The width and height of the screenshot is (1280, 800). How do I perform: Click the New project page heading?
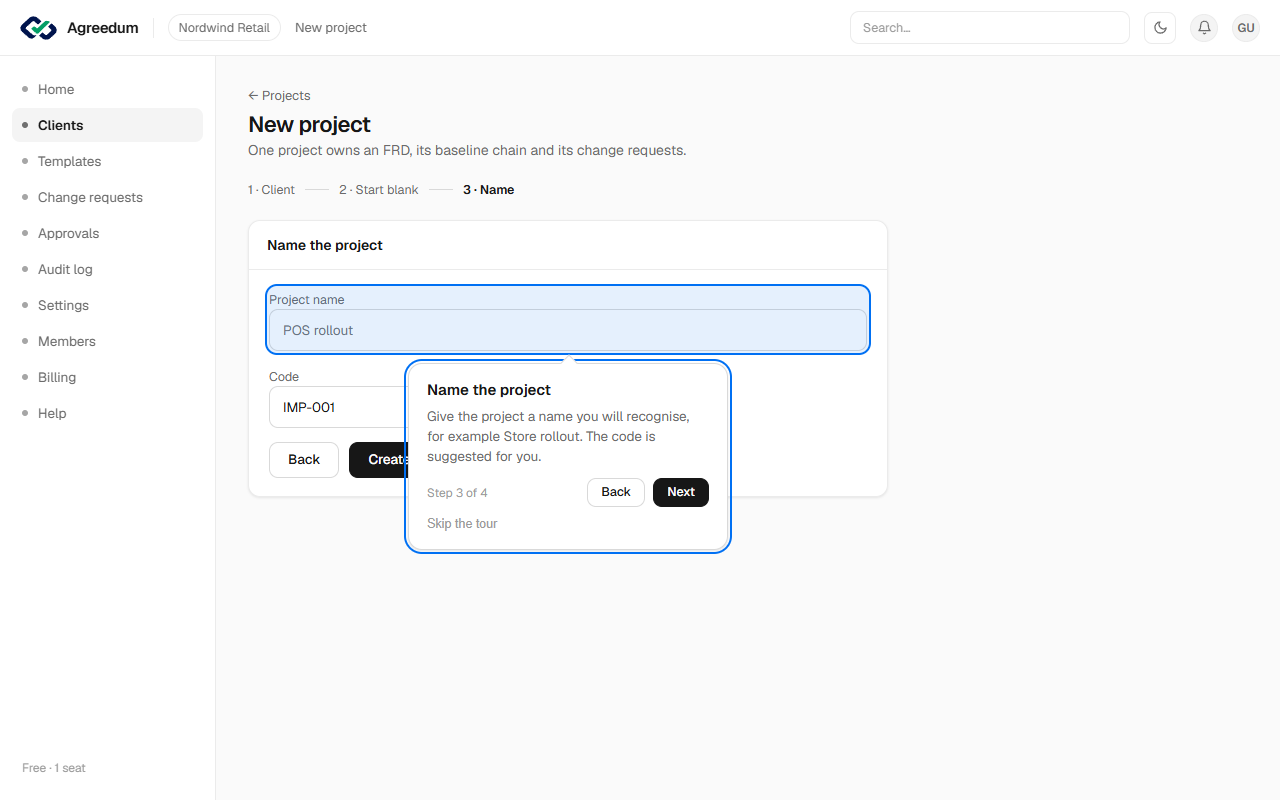[x=309, y=124]
